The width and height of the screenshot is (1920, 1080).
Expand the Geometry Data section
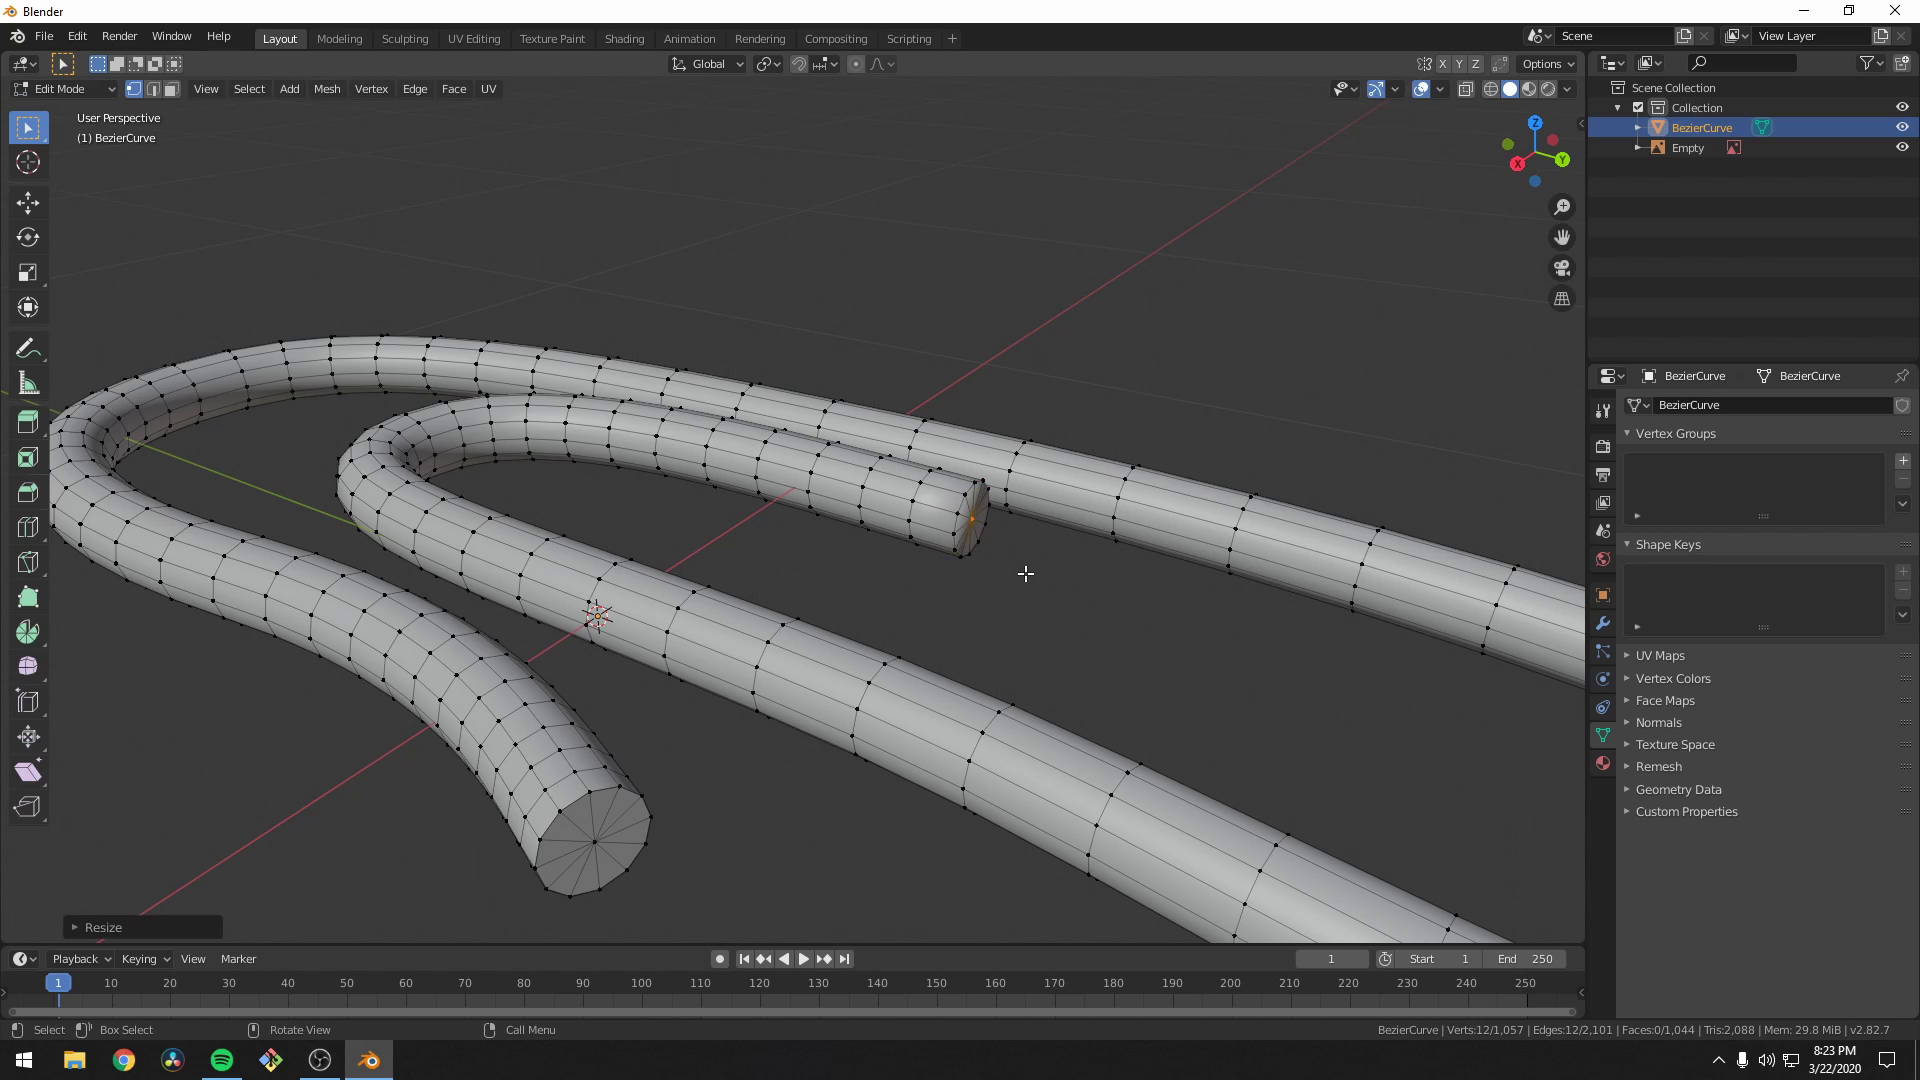(1678, 789)
